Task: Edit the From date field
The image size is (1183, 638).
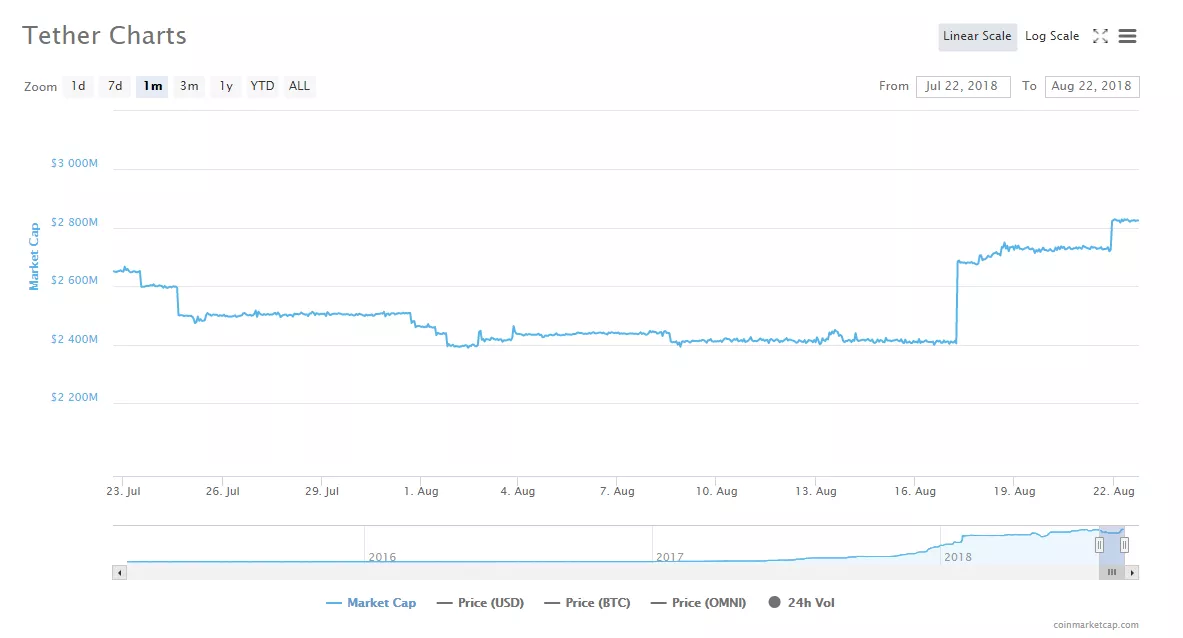Action: (x=962, y=86)
